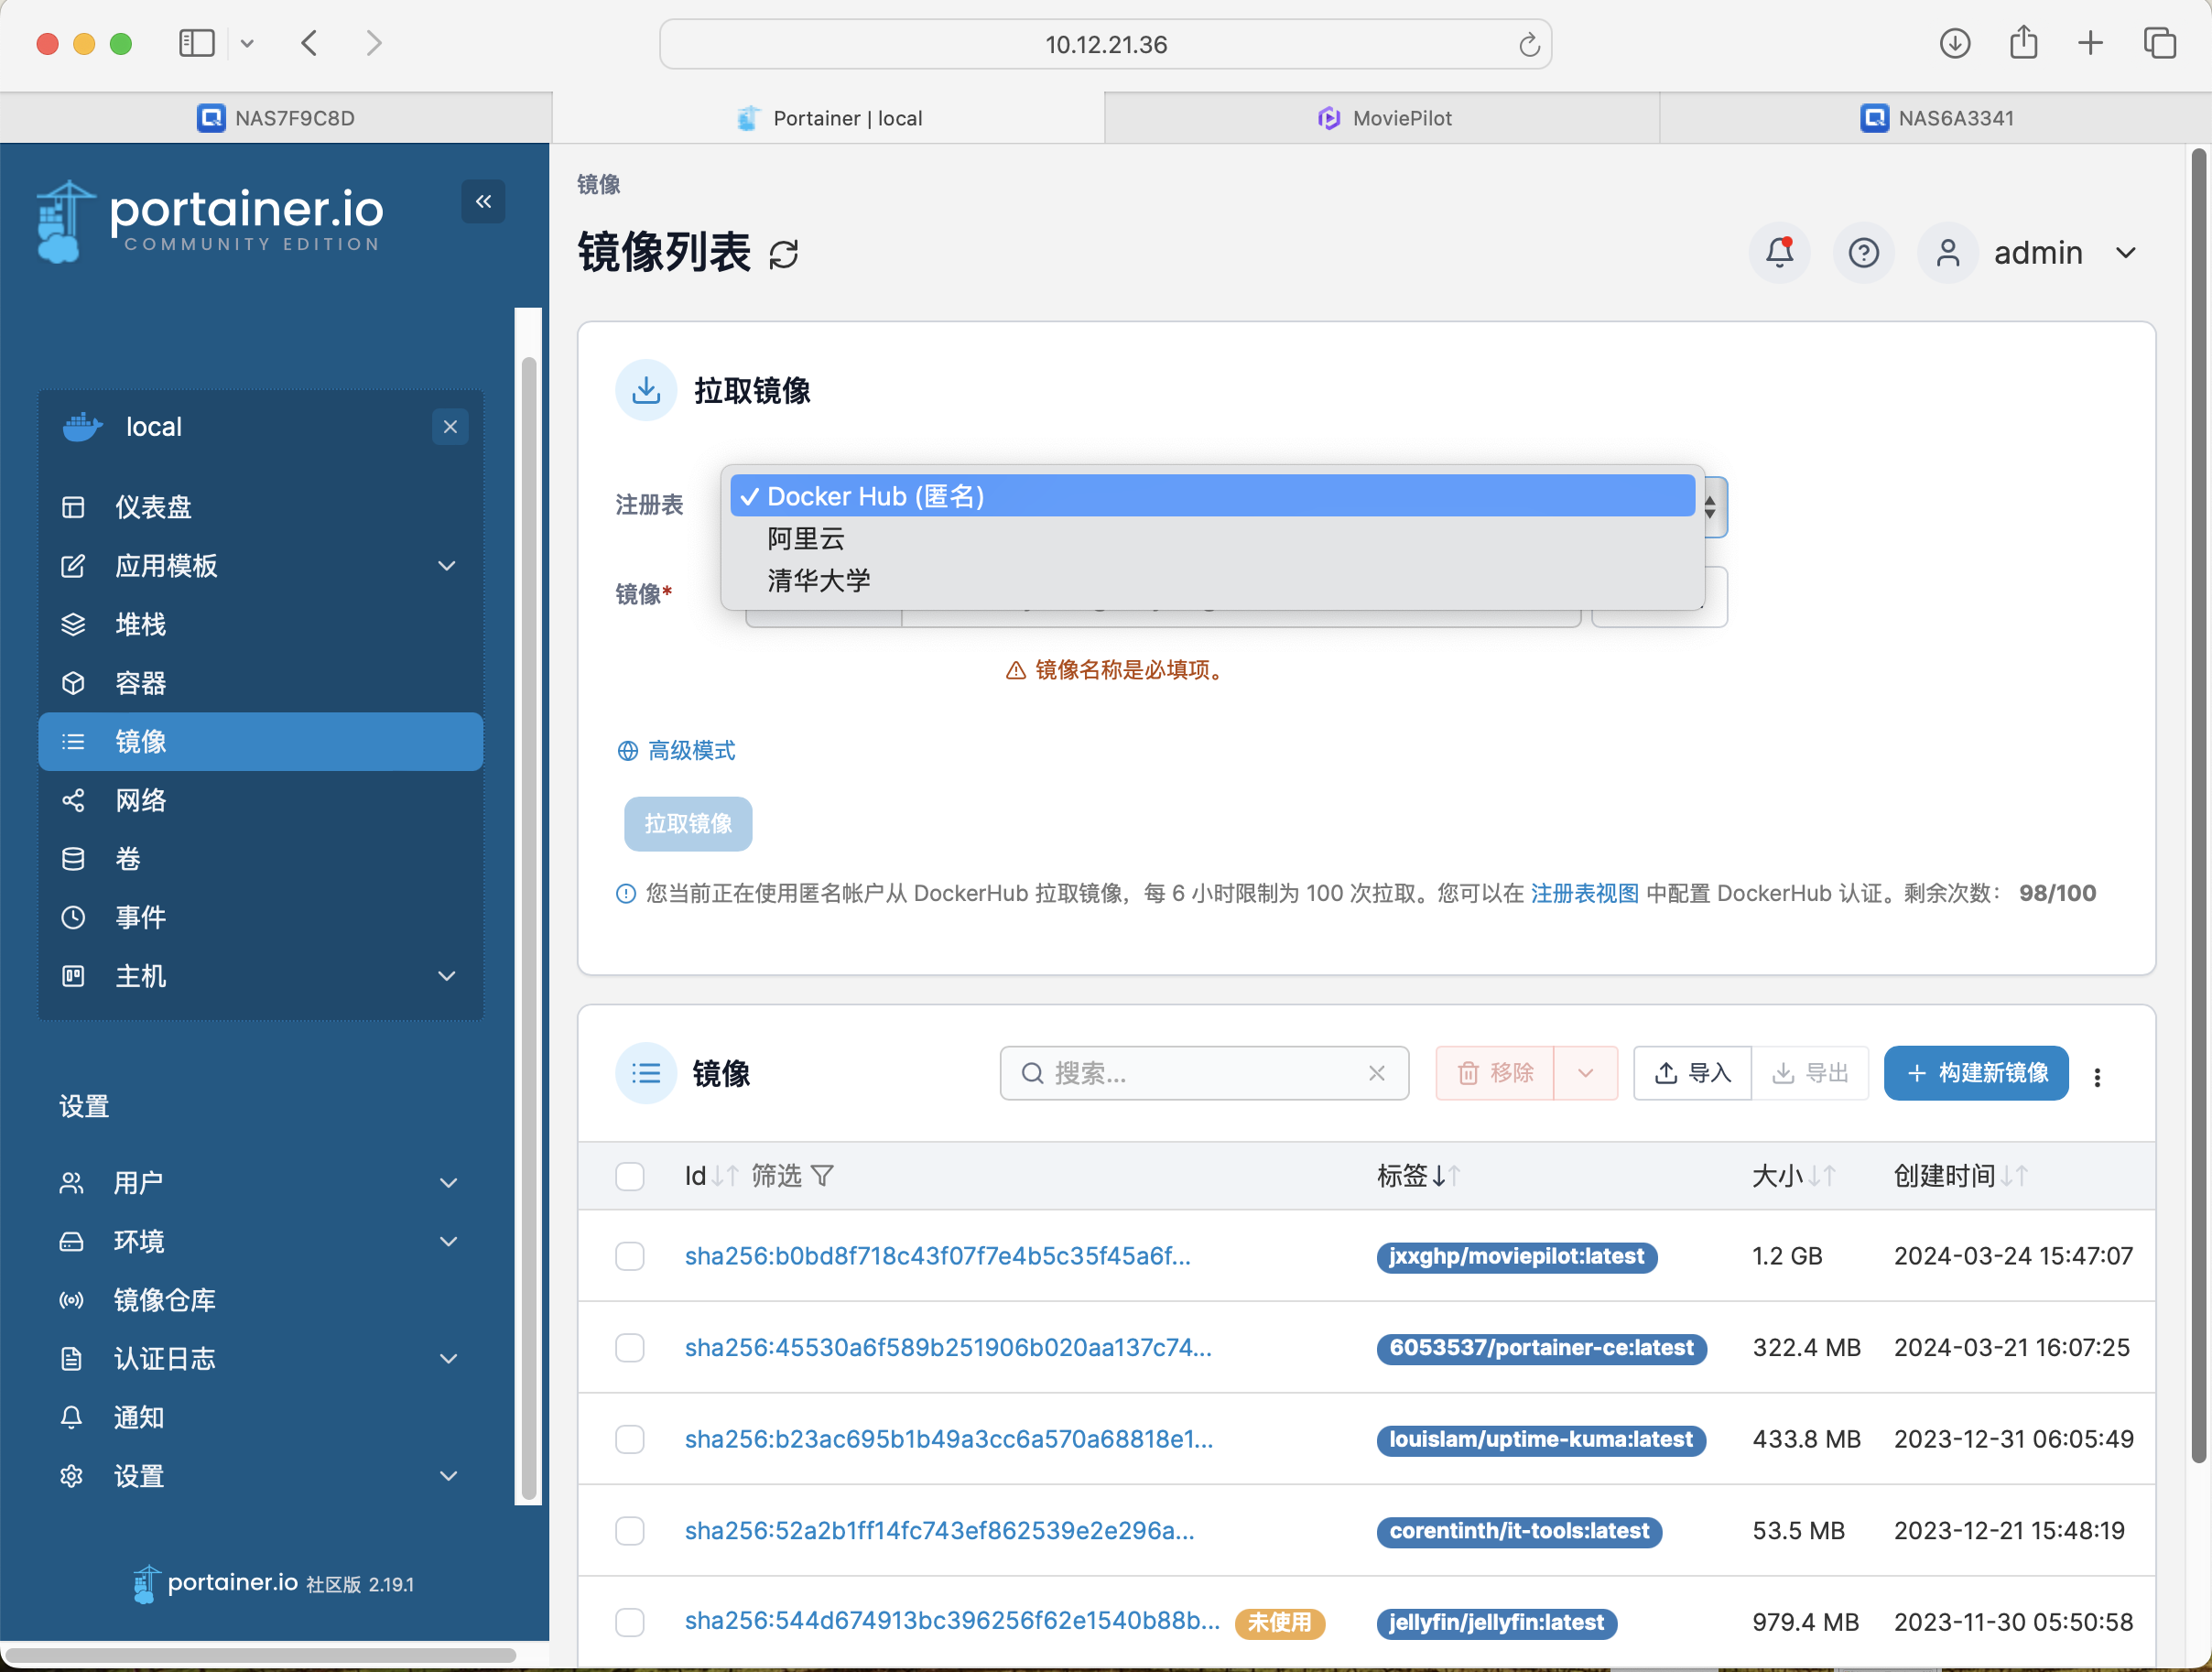This screenshot has height=1672, width=2212.
Task: Expand 主机 submenu chevron
Action: coord(447,975)
